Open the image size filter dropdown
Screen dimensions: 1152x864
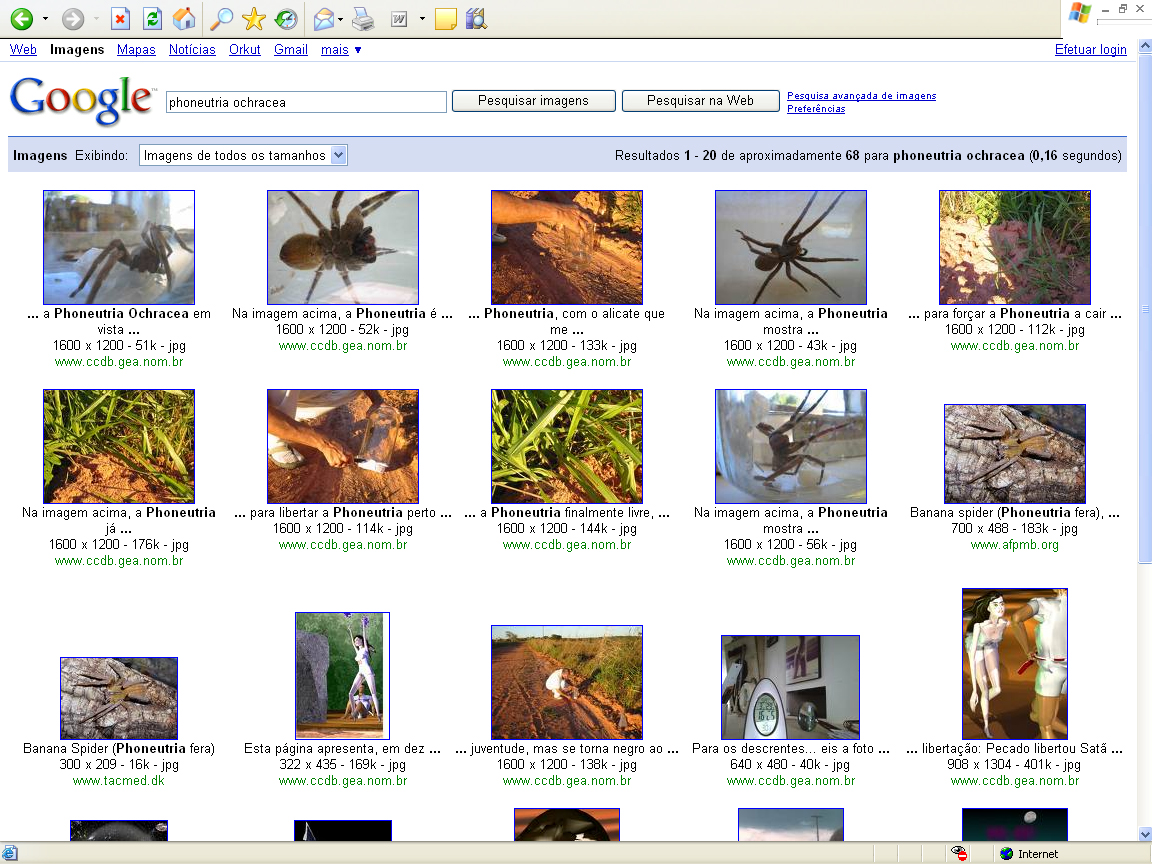[243, 155]
